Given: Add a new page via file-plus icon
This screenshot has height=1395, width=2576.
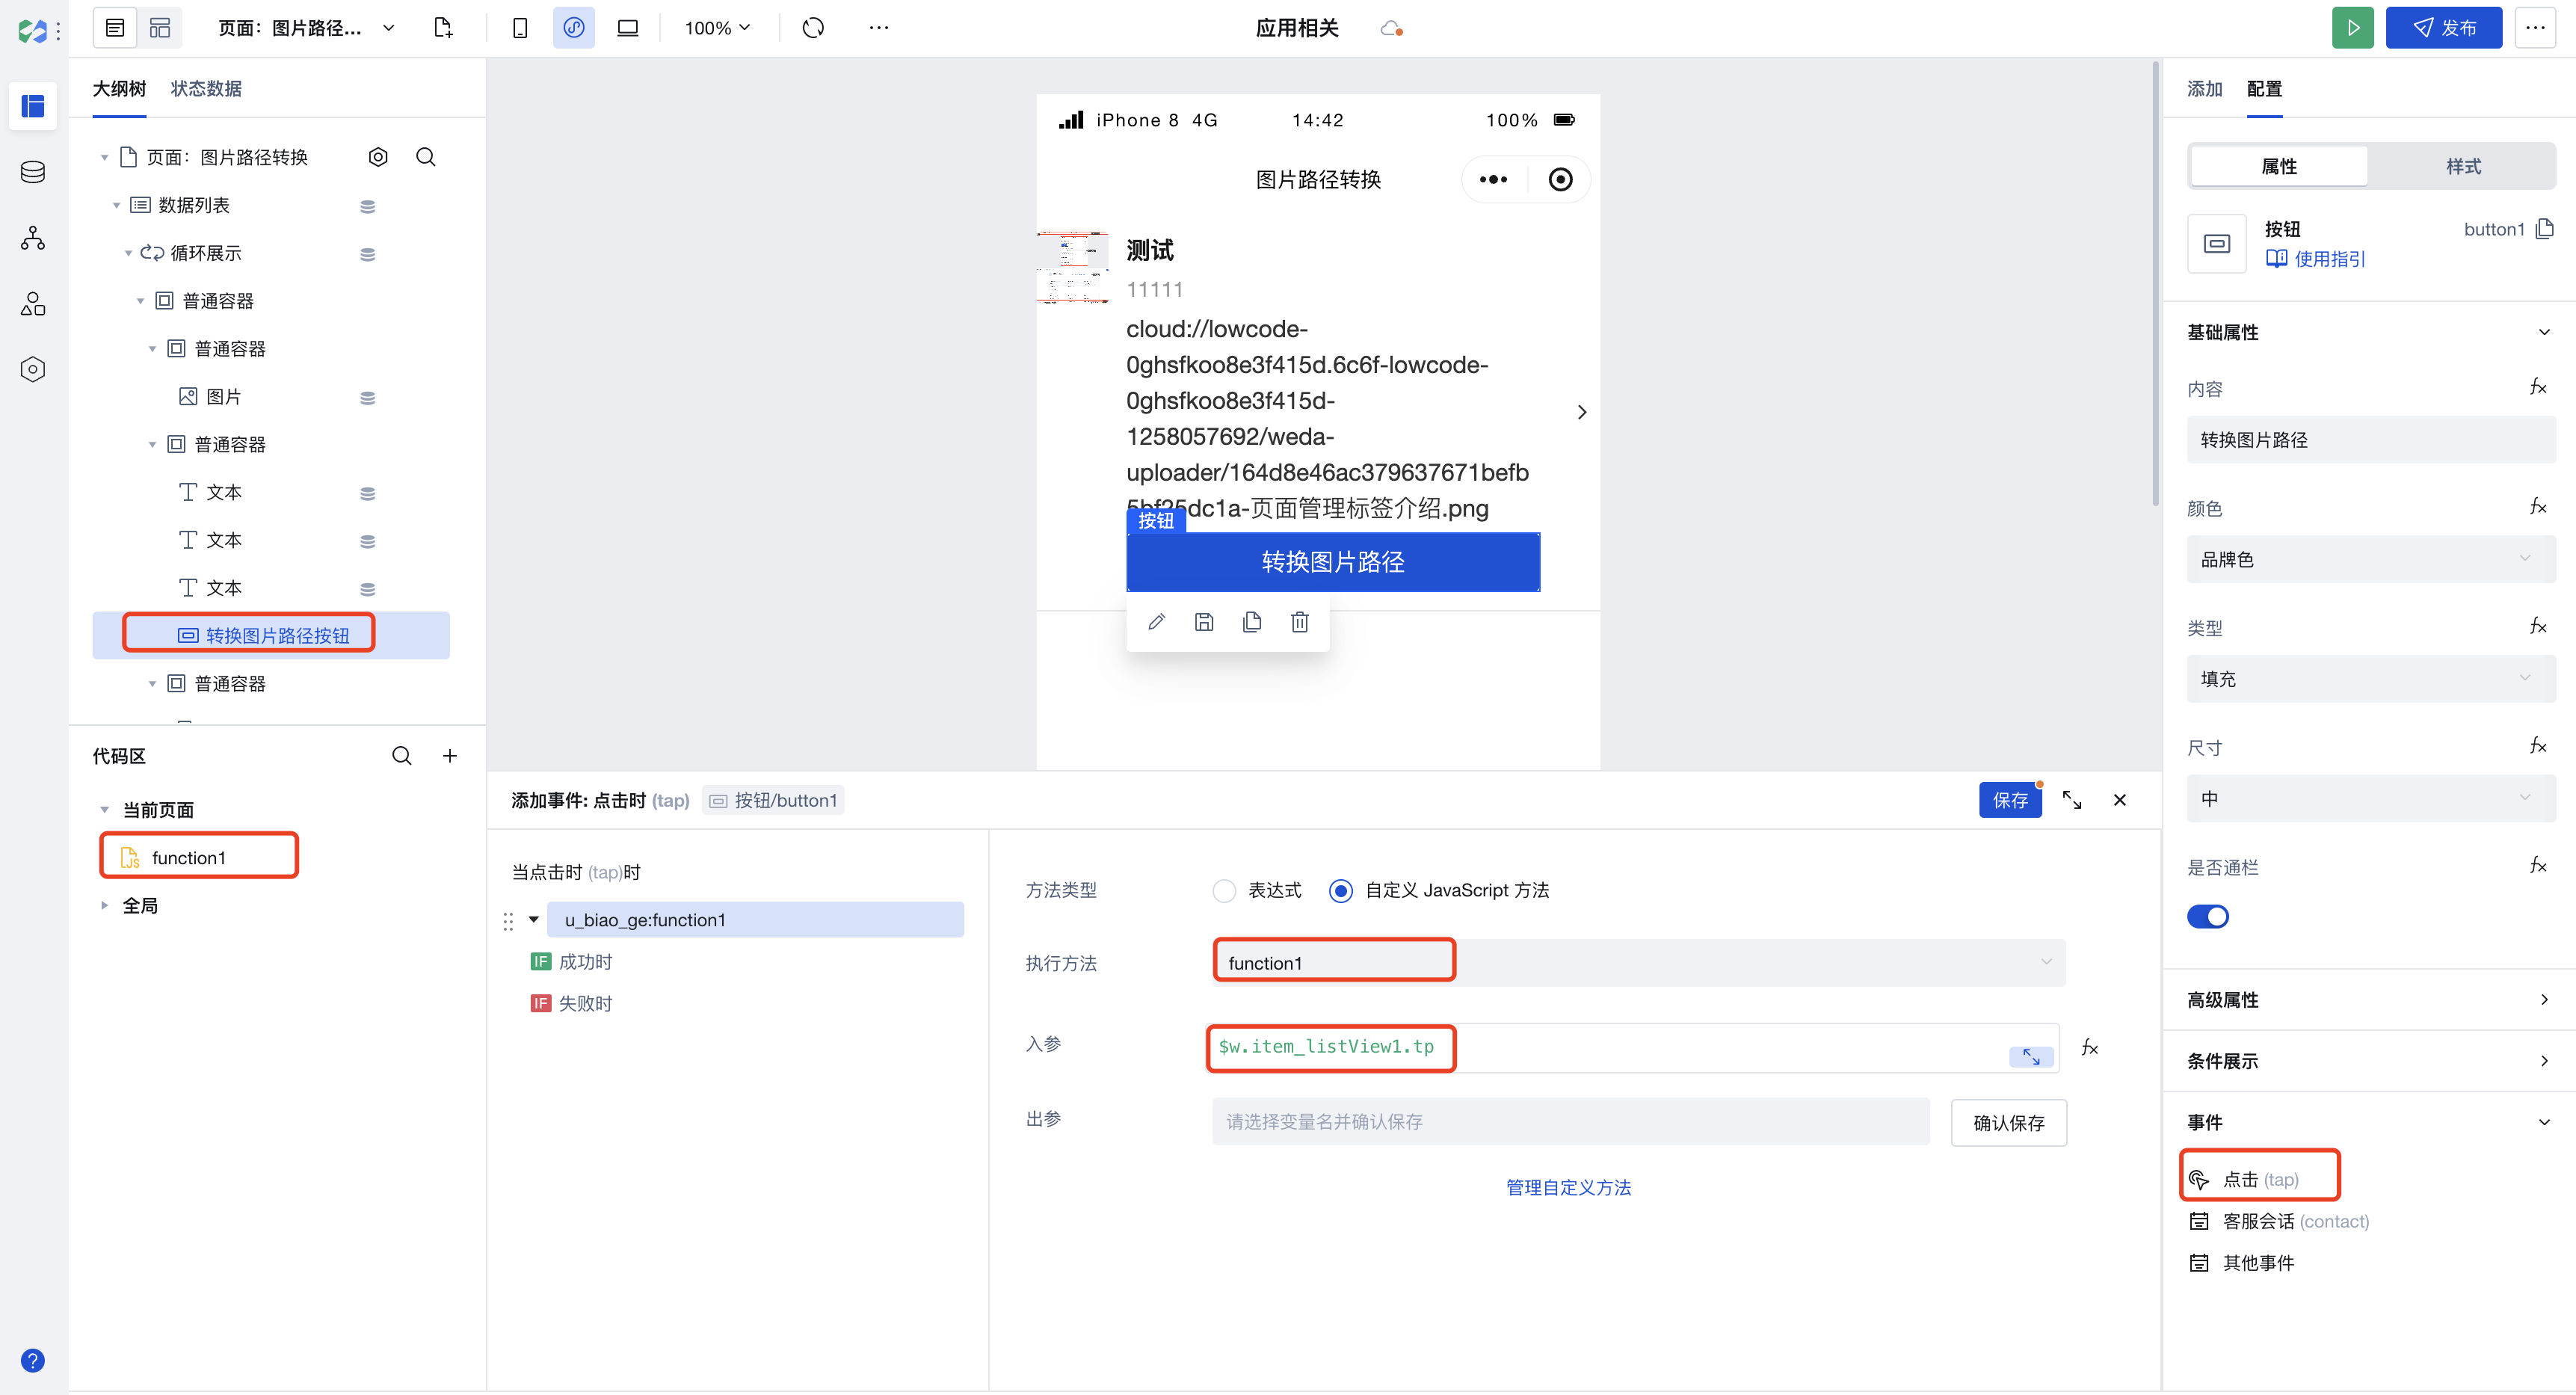Looking at the screenshot, I should (443, 28).
